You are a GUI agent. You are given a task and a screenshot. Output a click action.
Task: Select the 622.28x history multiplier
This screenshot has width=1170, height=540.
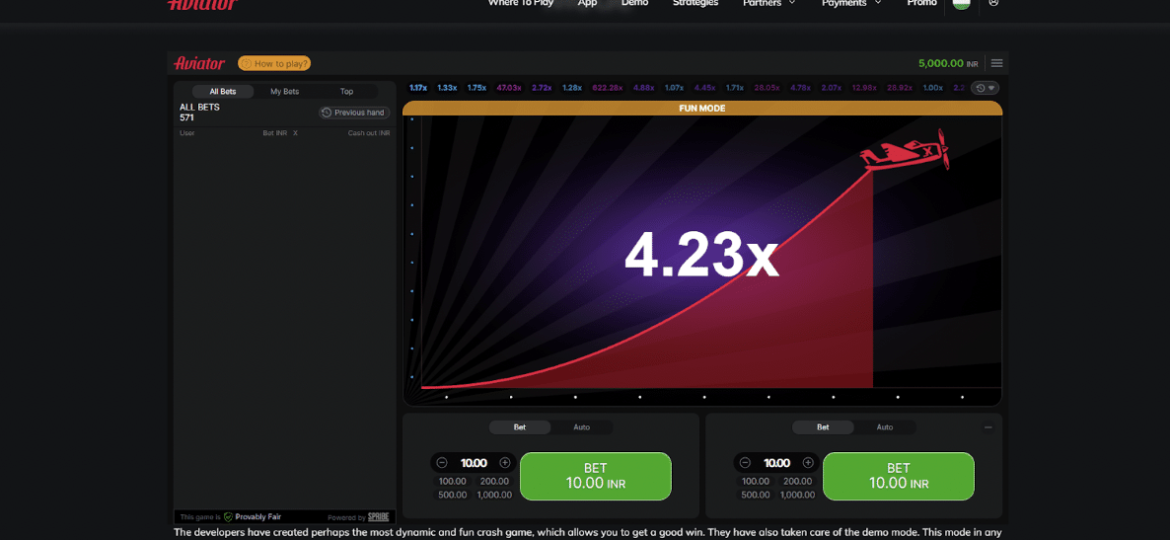click(607, 88)
